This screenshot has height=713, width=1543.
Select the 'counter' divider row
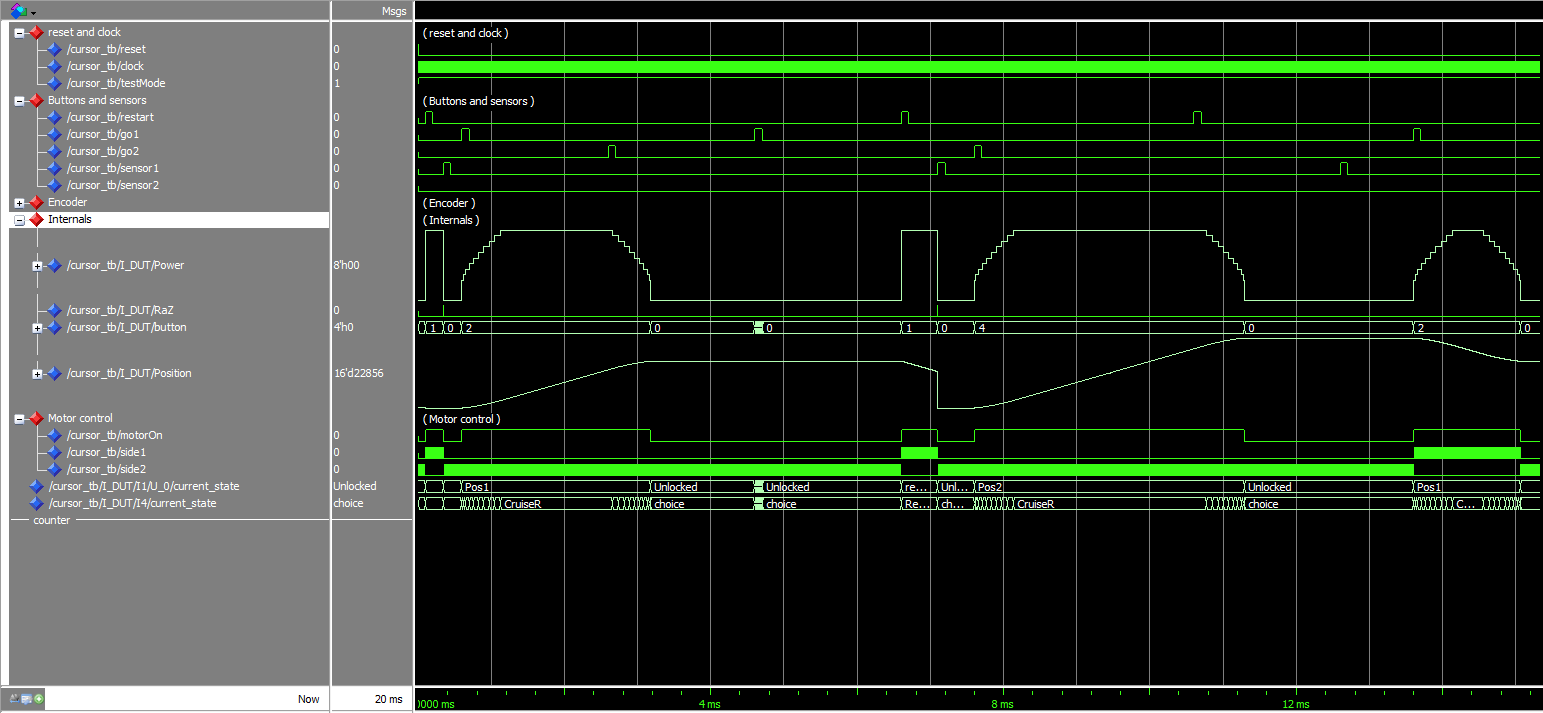click(52, 521)
